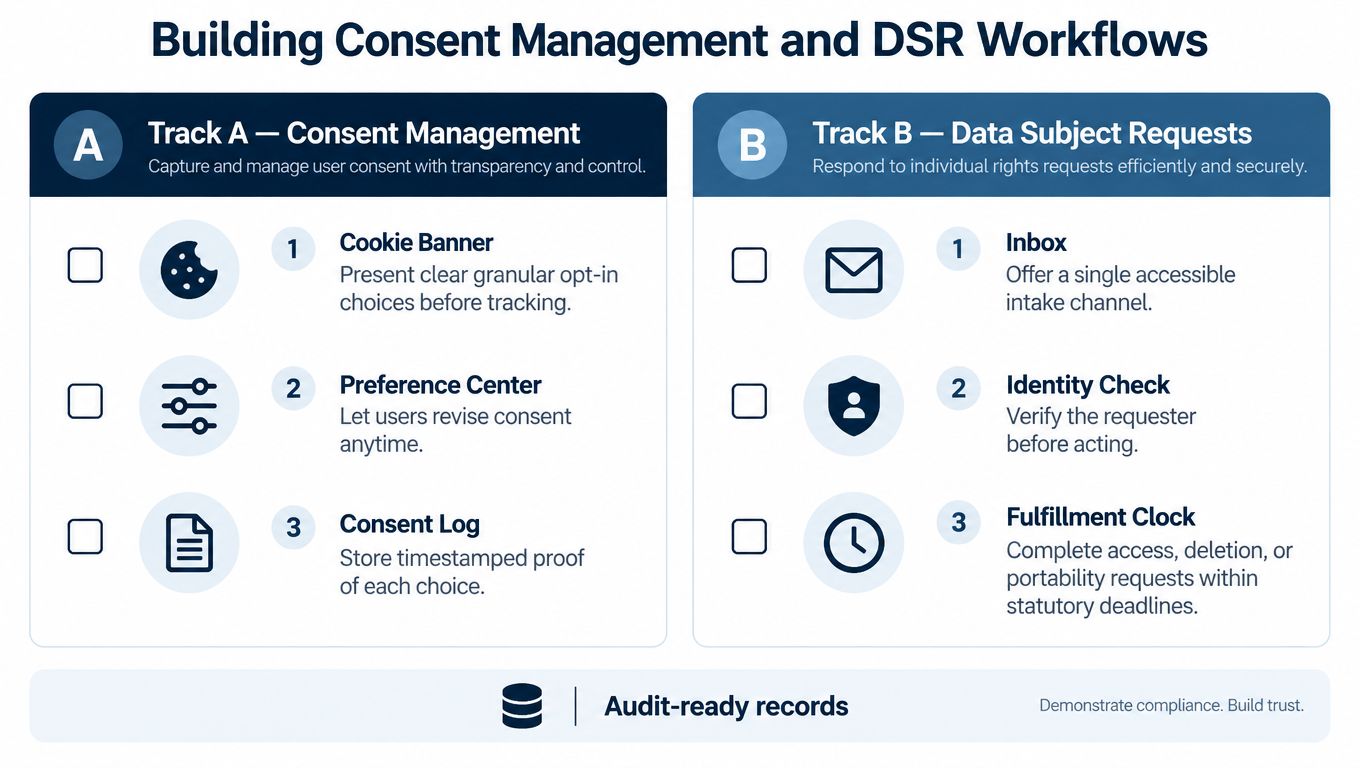This screenshot has width=1360, height=768.
Task: Click the circular B badge of Track B
Action: point(752,145)
